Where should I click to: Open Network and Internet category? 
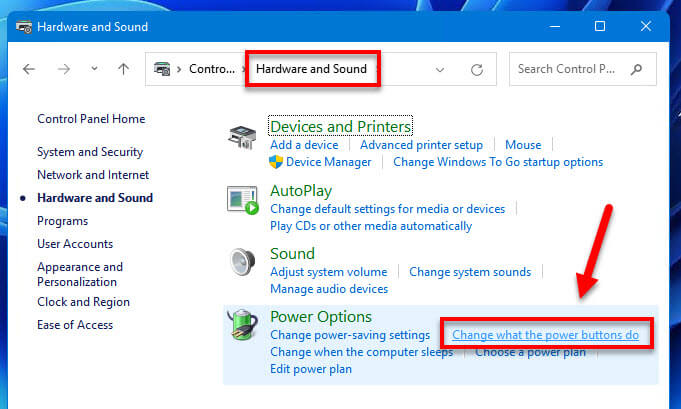(x=93, y=175)
